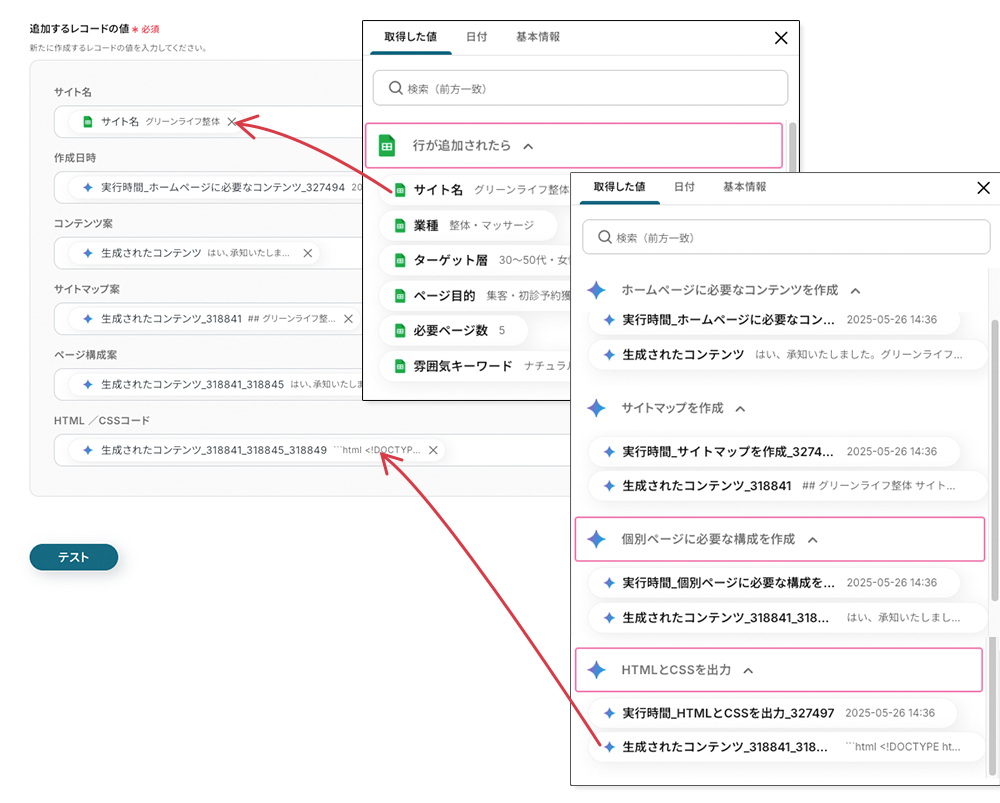Click AI sparkle icon beside HTMLとCSSを出力

pos(596,670)
